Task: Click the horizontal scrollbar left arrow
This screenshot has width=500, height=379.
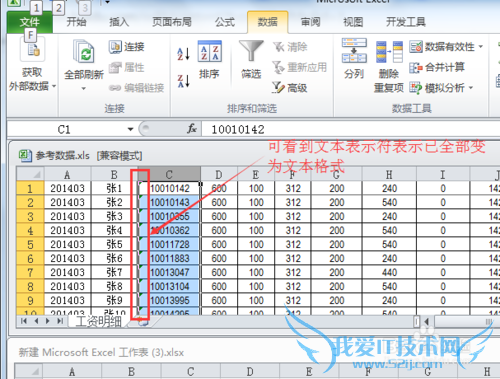Action: pyautogui.click(x=427, y=322)
